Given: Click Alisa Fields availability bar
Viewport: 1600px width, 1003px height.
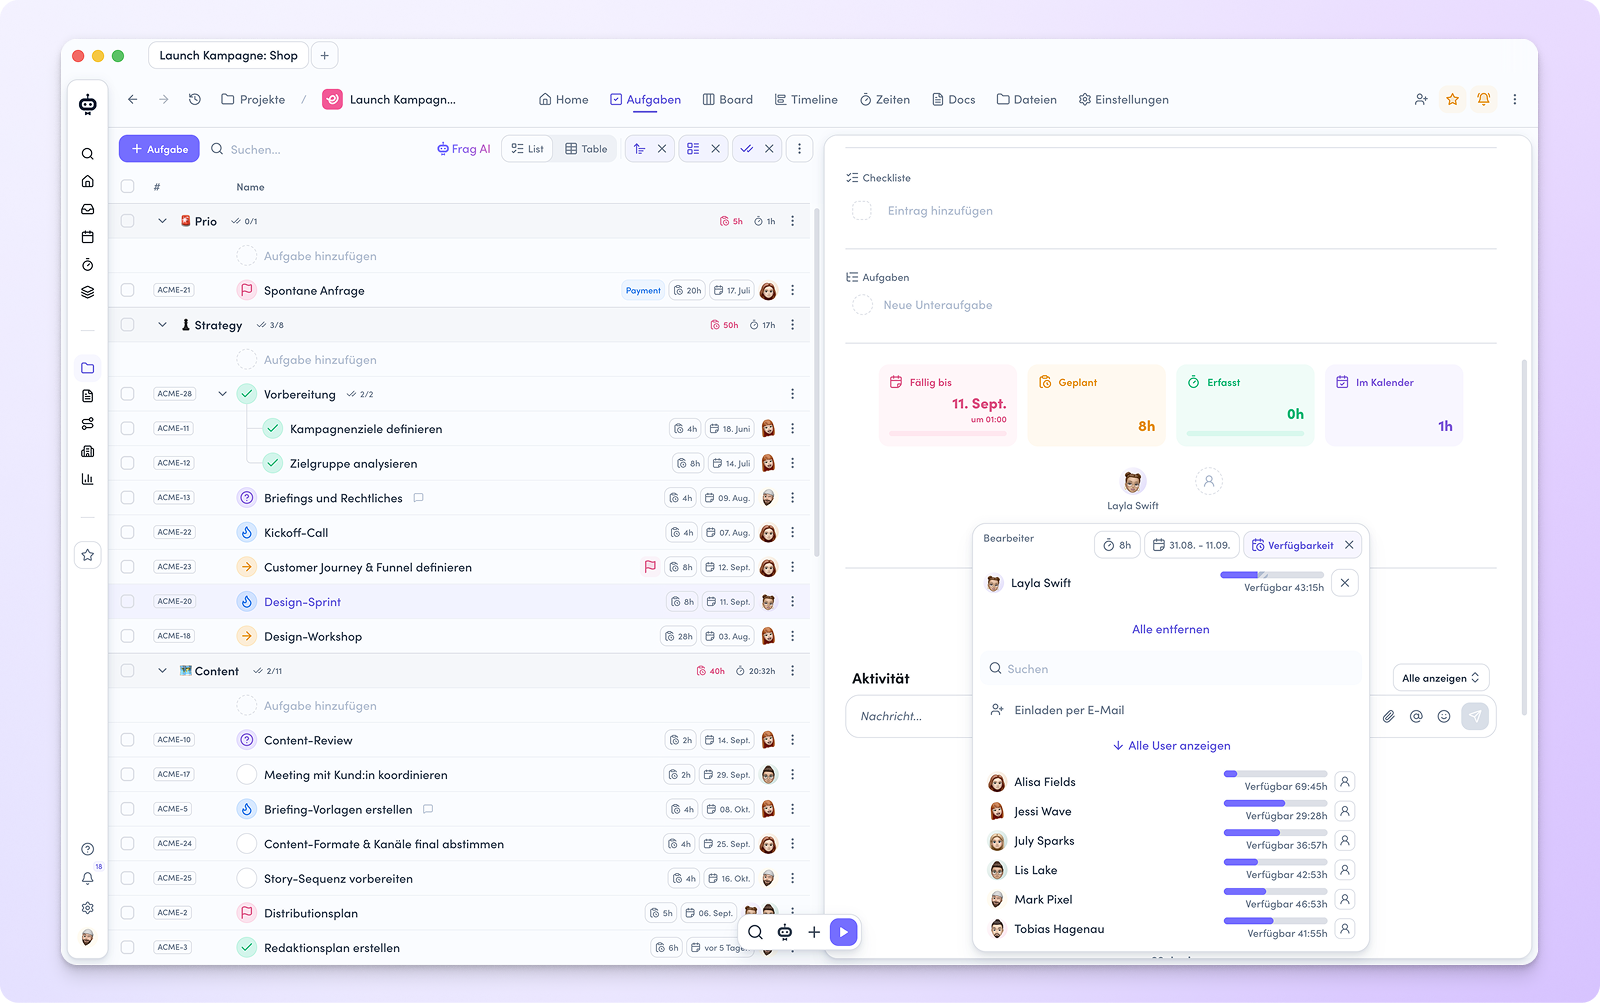Looking at the screenshot, I should coord(1275,774).
